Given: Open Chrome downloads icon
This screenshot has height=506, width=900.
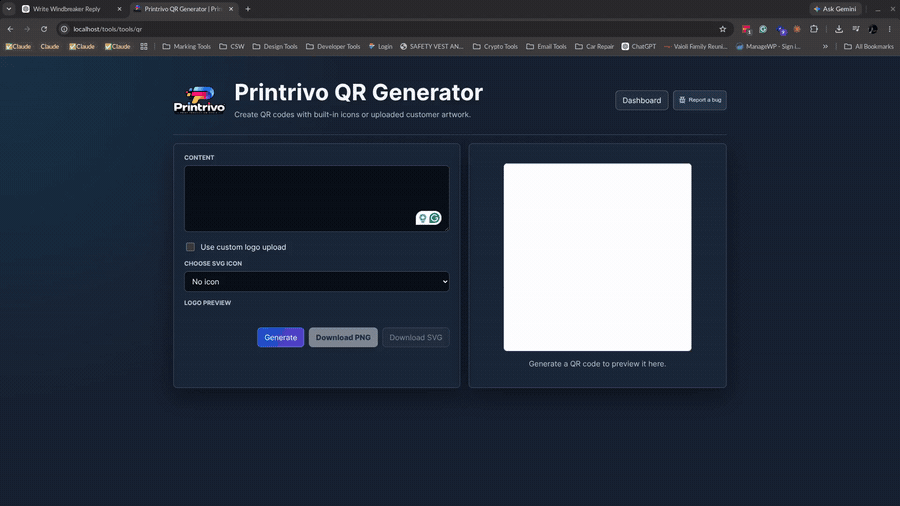Looking at the screenshot, I should coord(839,29).
